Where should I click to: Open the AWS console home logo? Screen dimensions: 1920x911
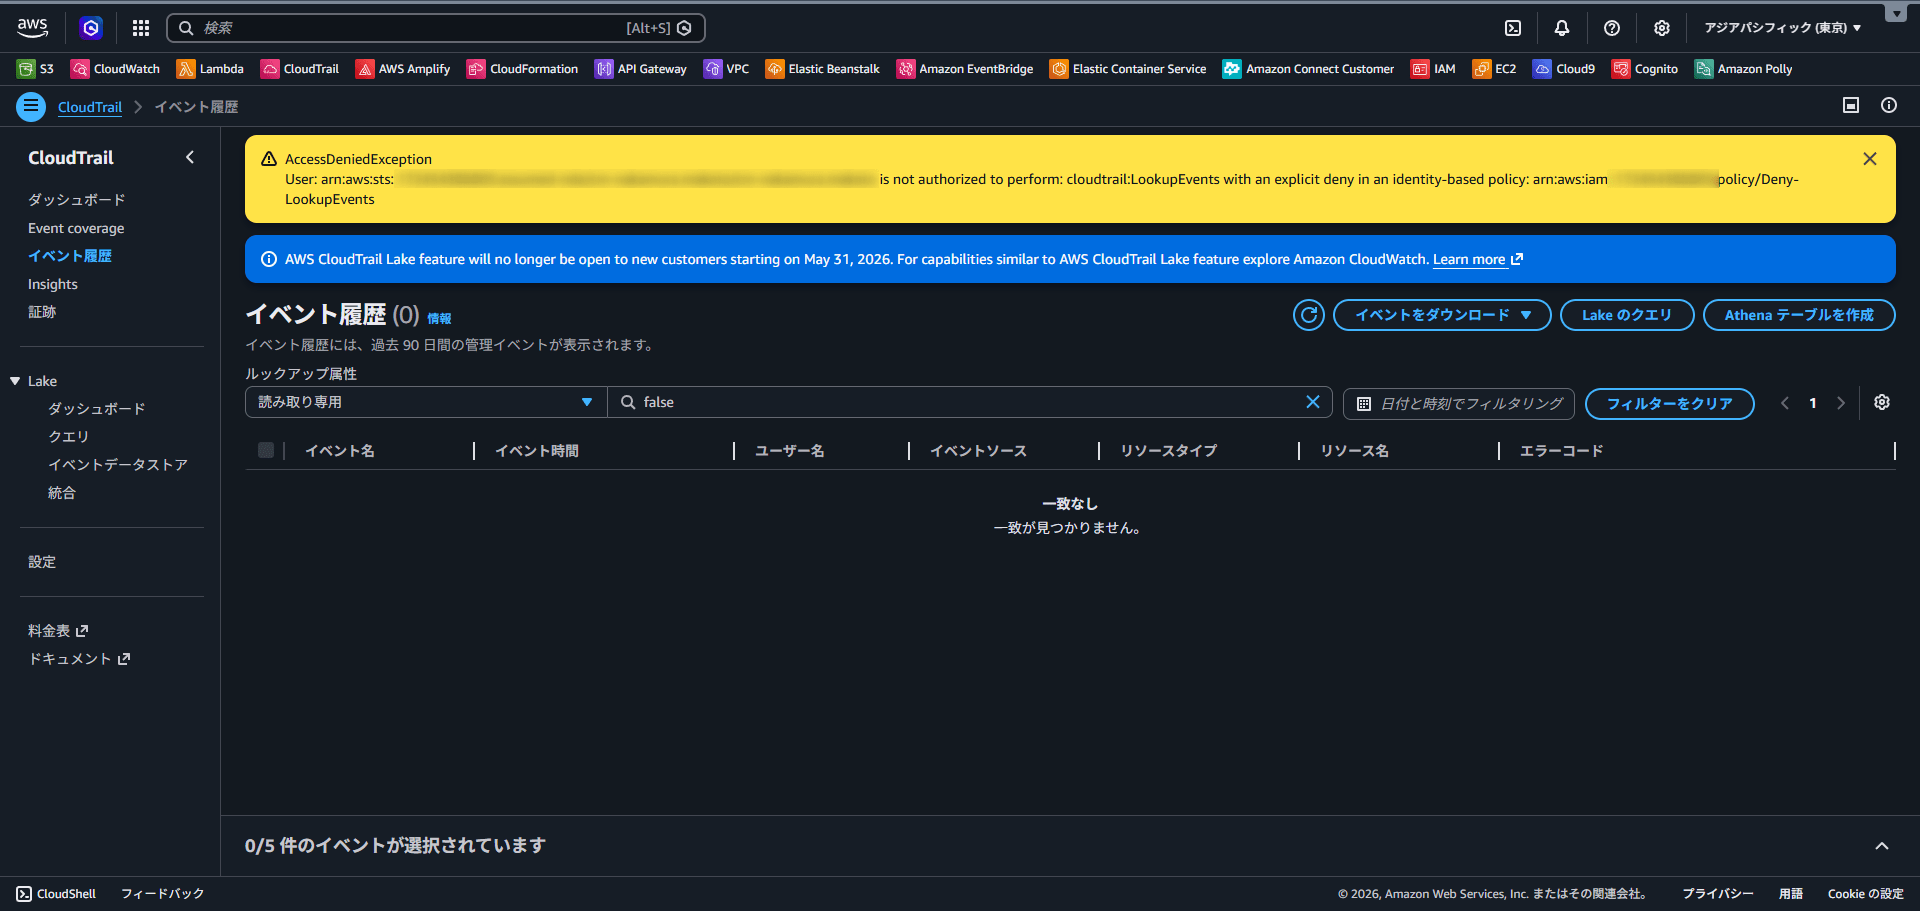(32, 28)
